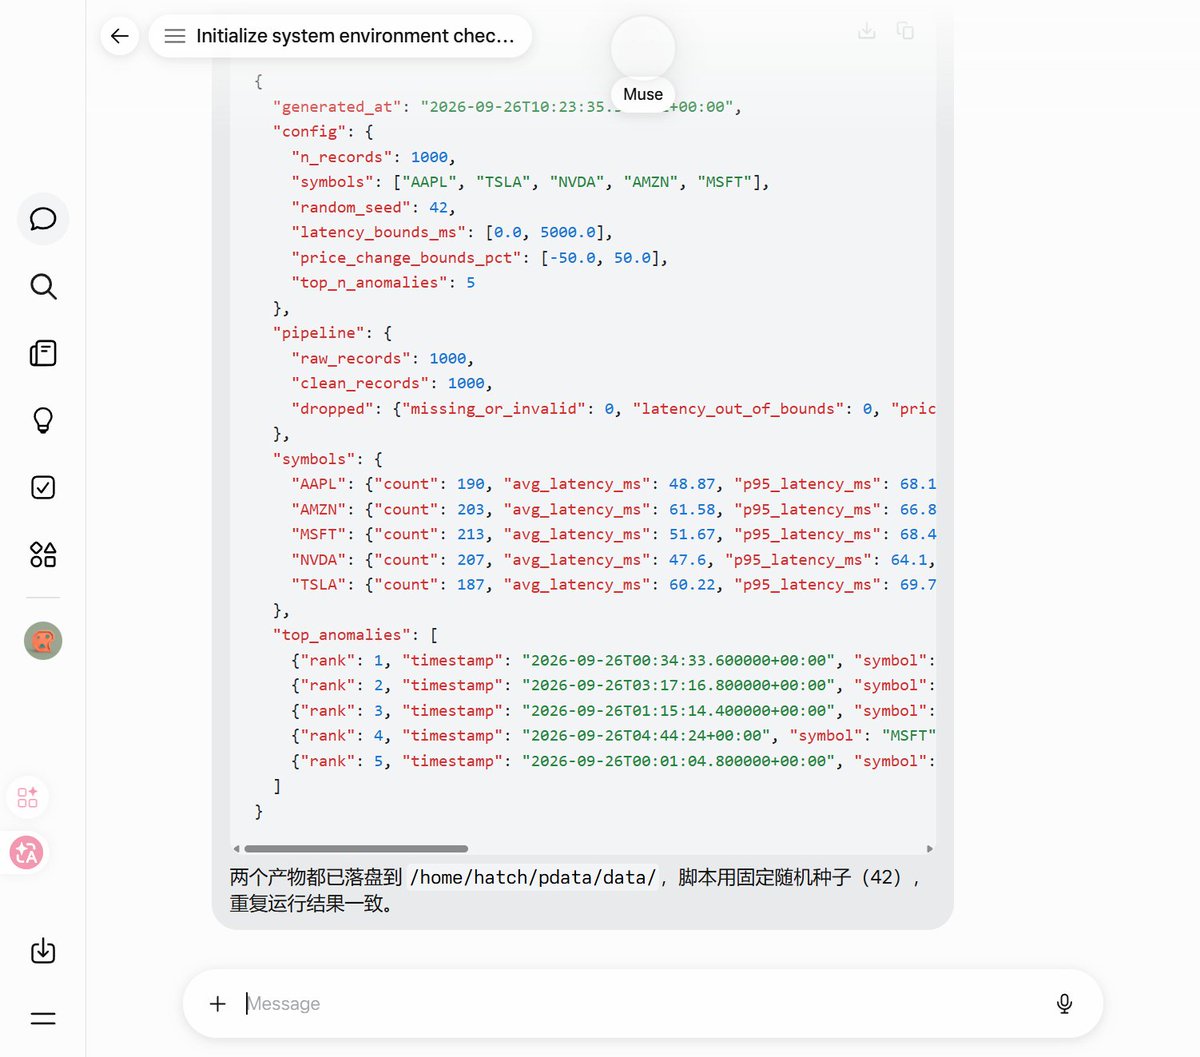The width and height of the screenshot is (1200, 1057).
Task: Click the sidebar download tray icon
Action: [x=43, y=951]
